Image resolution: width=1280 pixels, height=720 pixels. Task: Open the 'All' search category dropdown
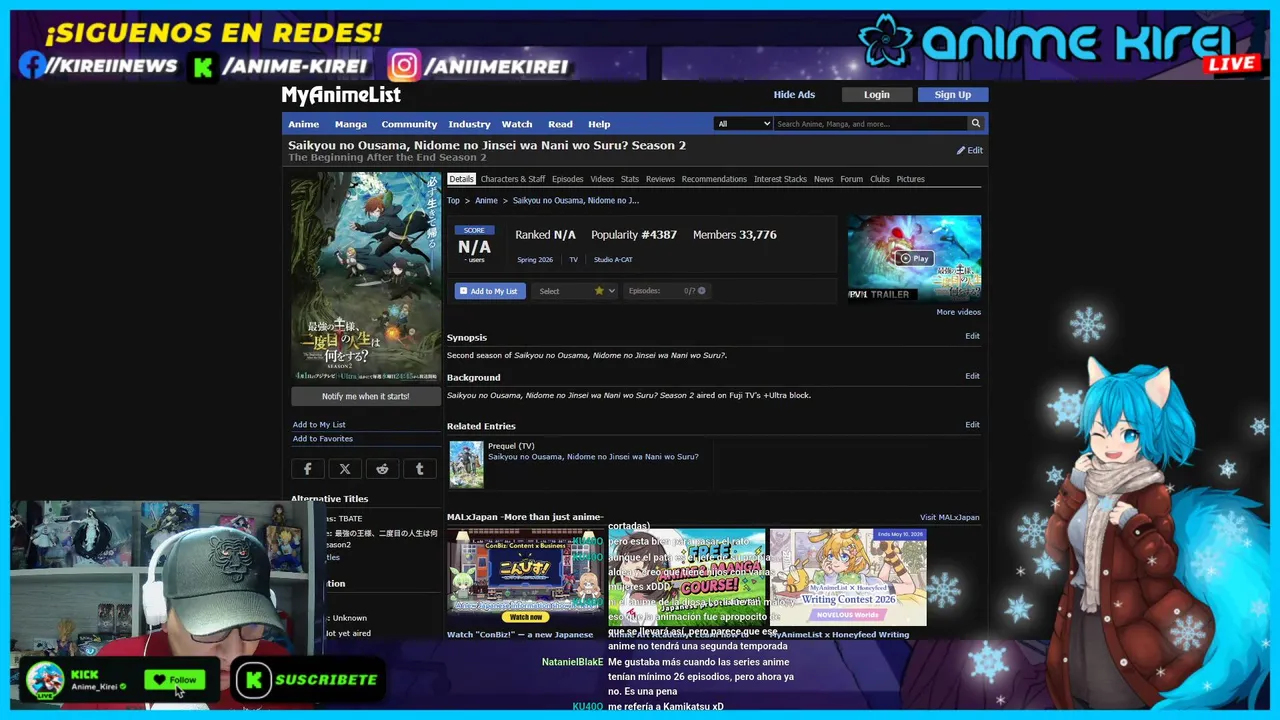coord(743,124)
